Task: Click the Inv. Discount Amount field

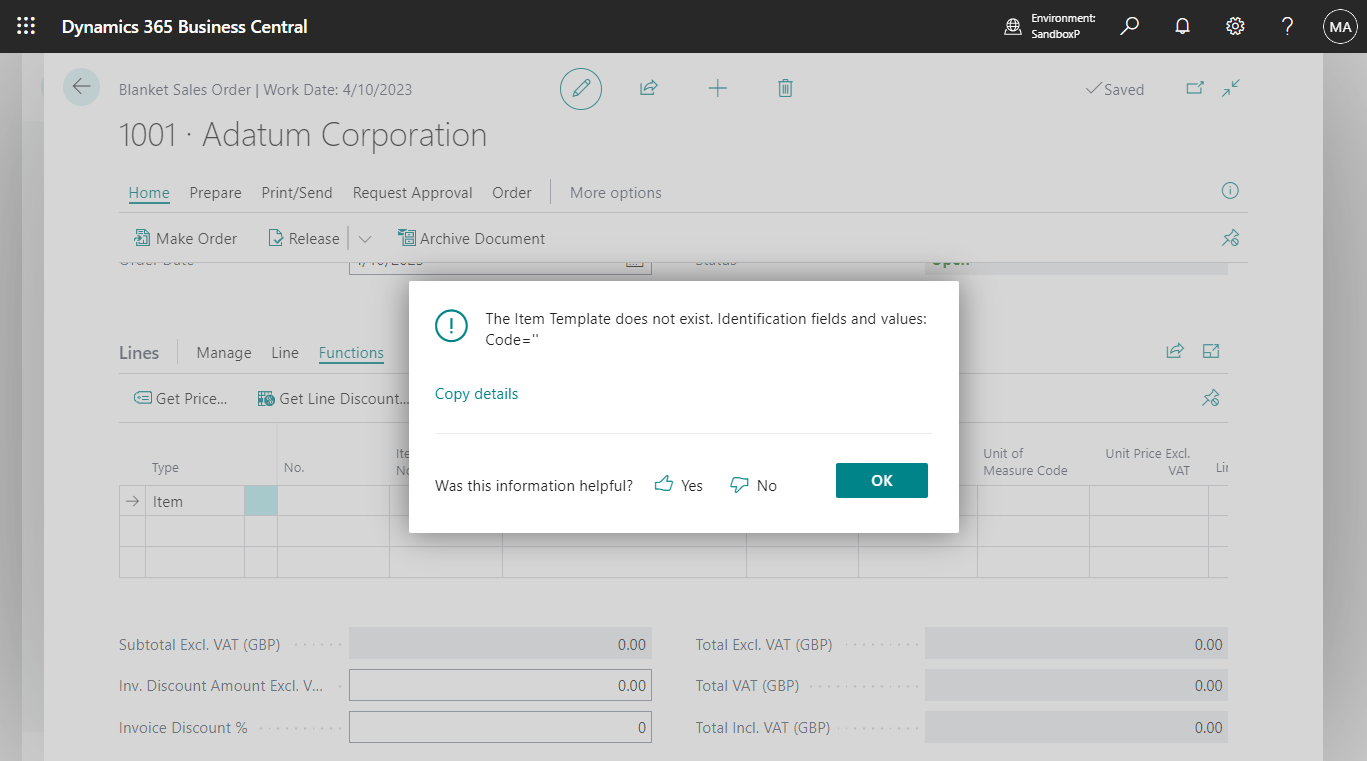Action: (500, 686)
